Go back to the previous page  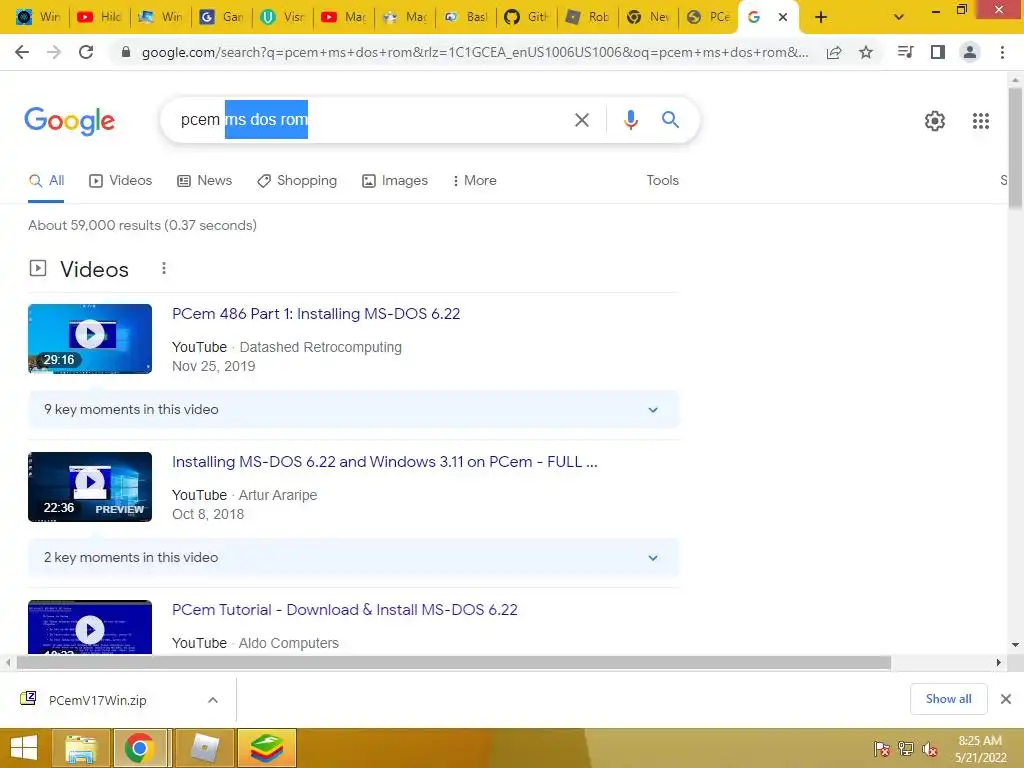(22, 52)
